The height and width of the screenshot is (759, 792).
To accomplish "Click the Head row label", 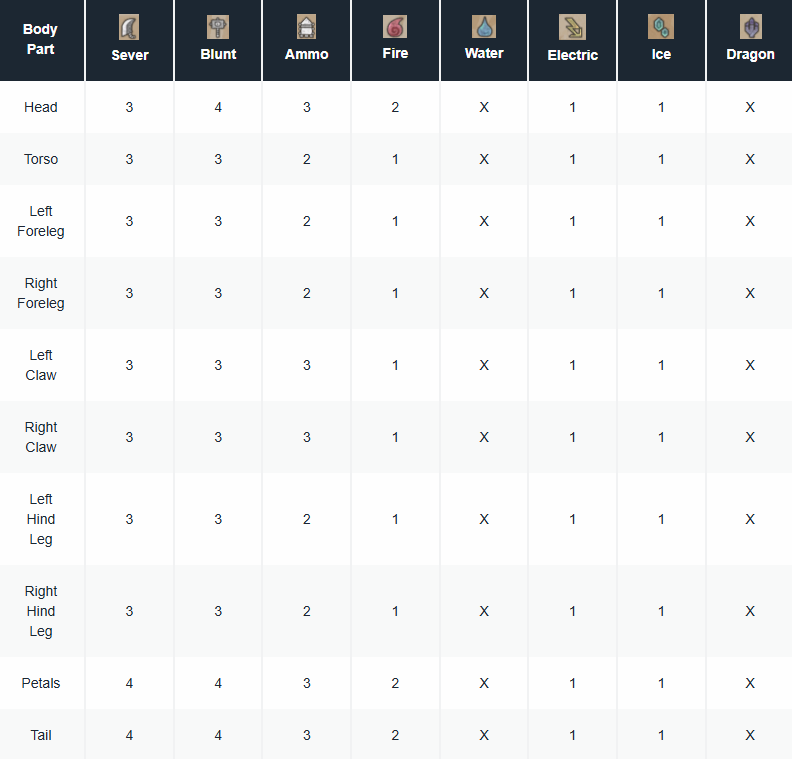I will click(41, 107).
